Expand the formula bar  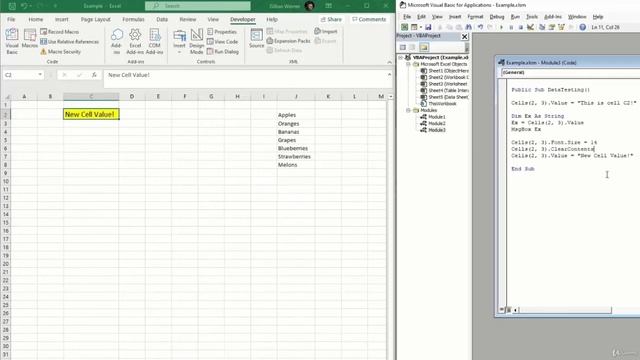[389, 75]
